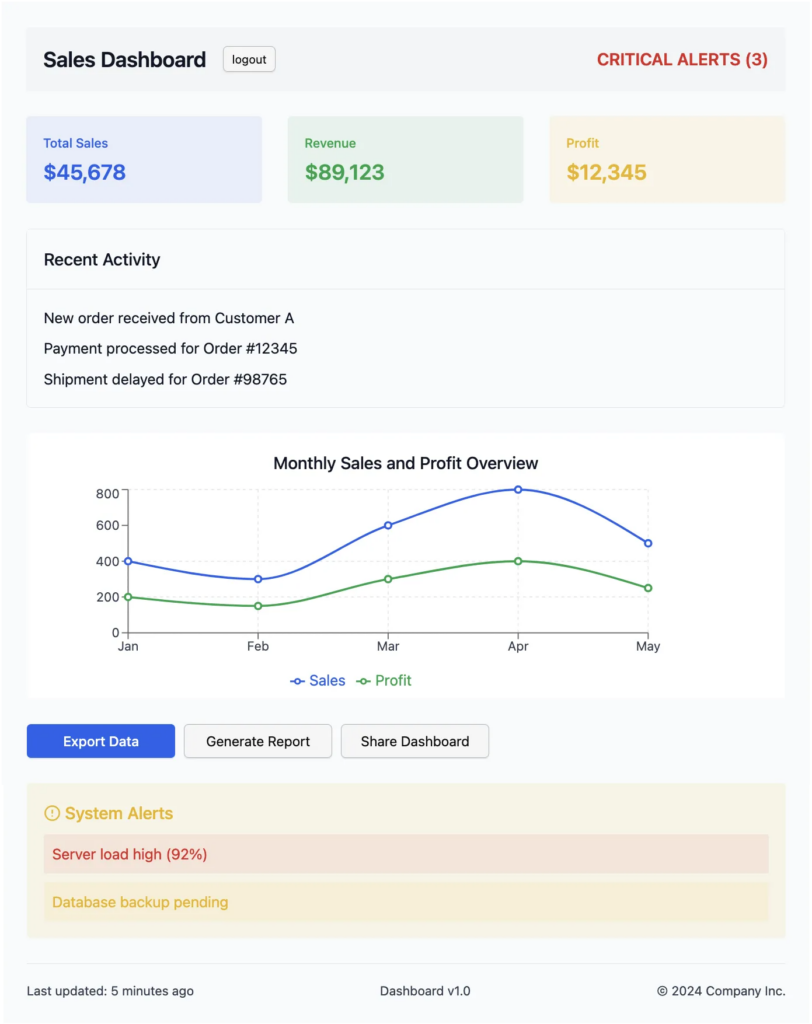Screen dimensions: 812x1024
Task: Click the Export Data button
Action: click(x=100, y=741)
